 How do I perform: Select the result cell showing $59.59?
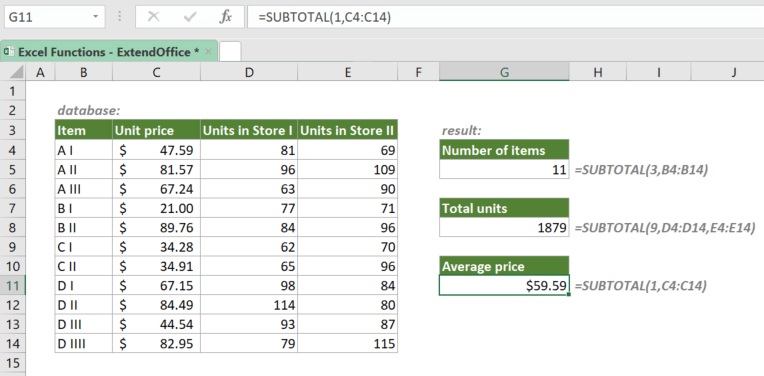504,285
